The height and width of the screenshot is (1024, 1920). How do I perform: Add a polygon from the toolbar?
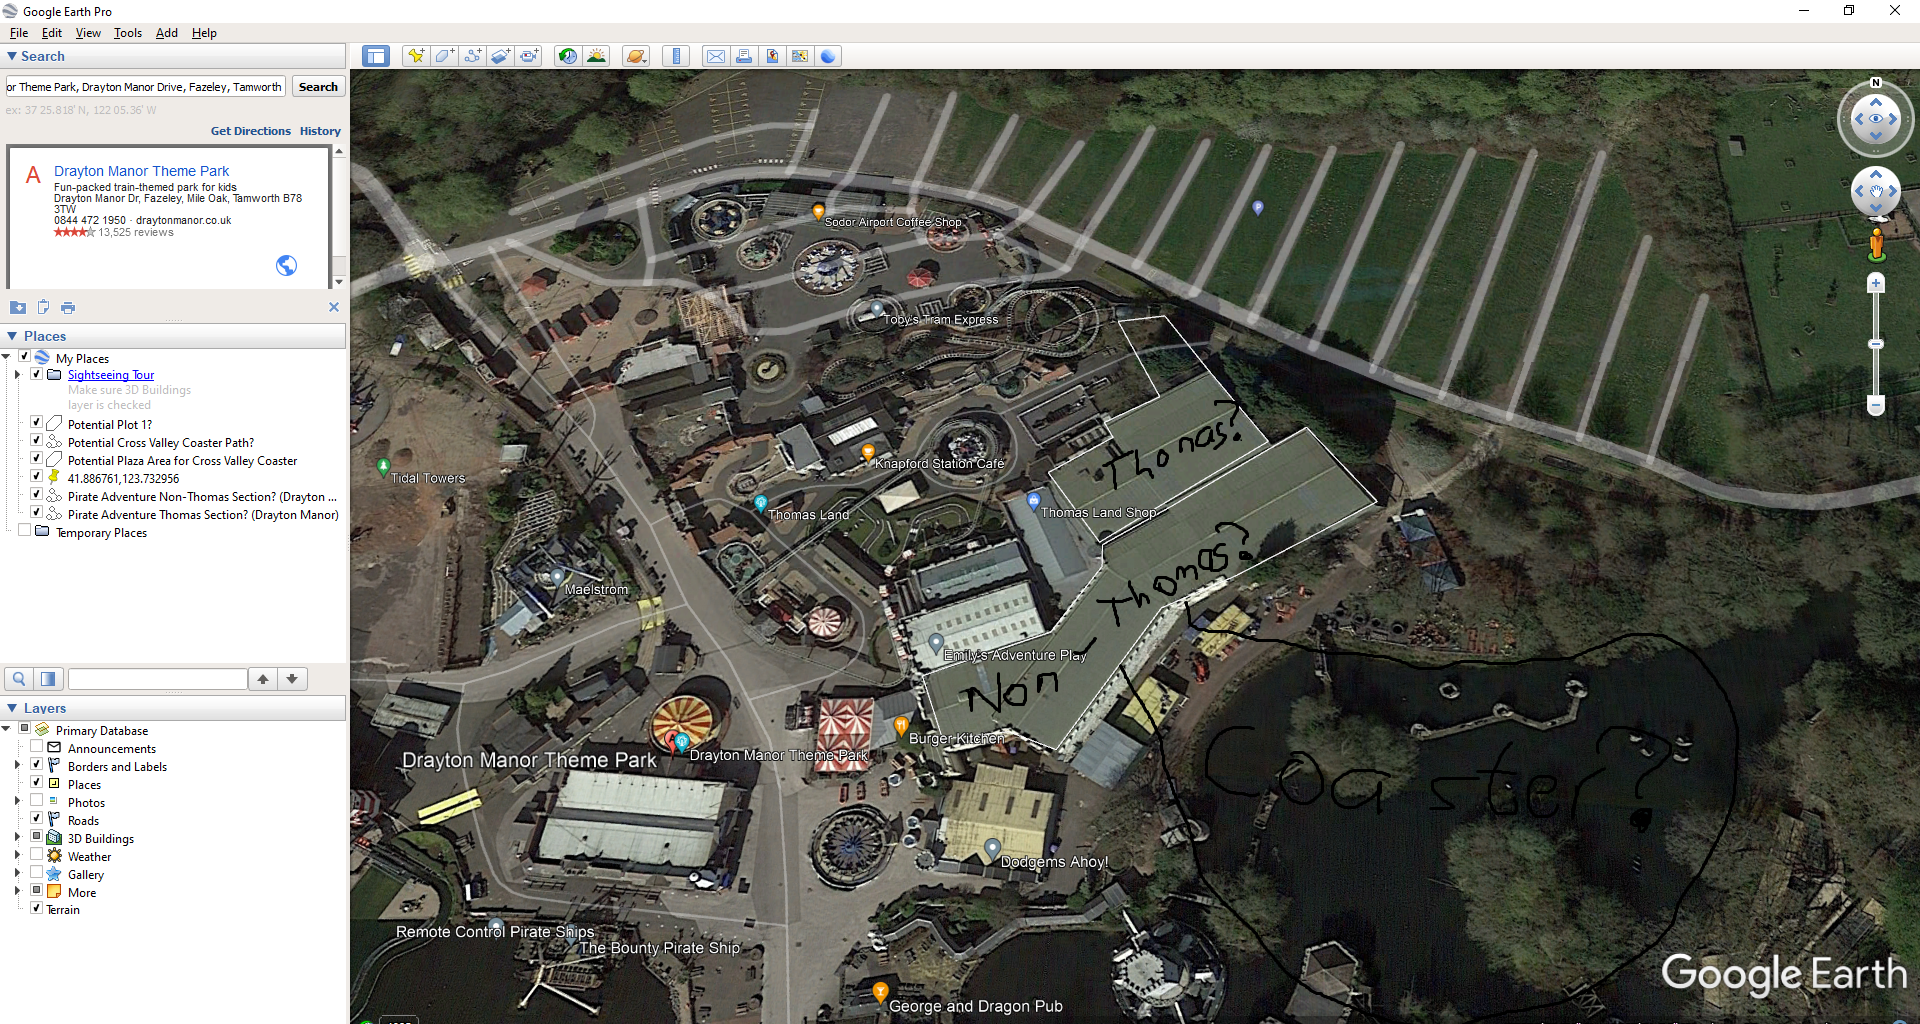[444, 56]
